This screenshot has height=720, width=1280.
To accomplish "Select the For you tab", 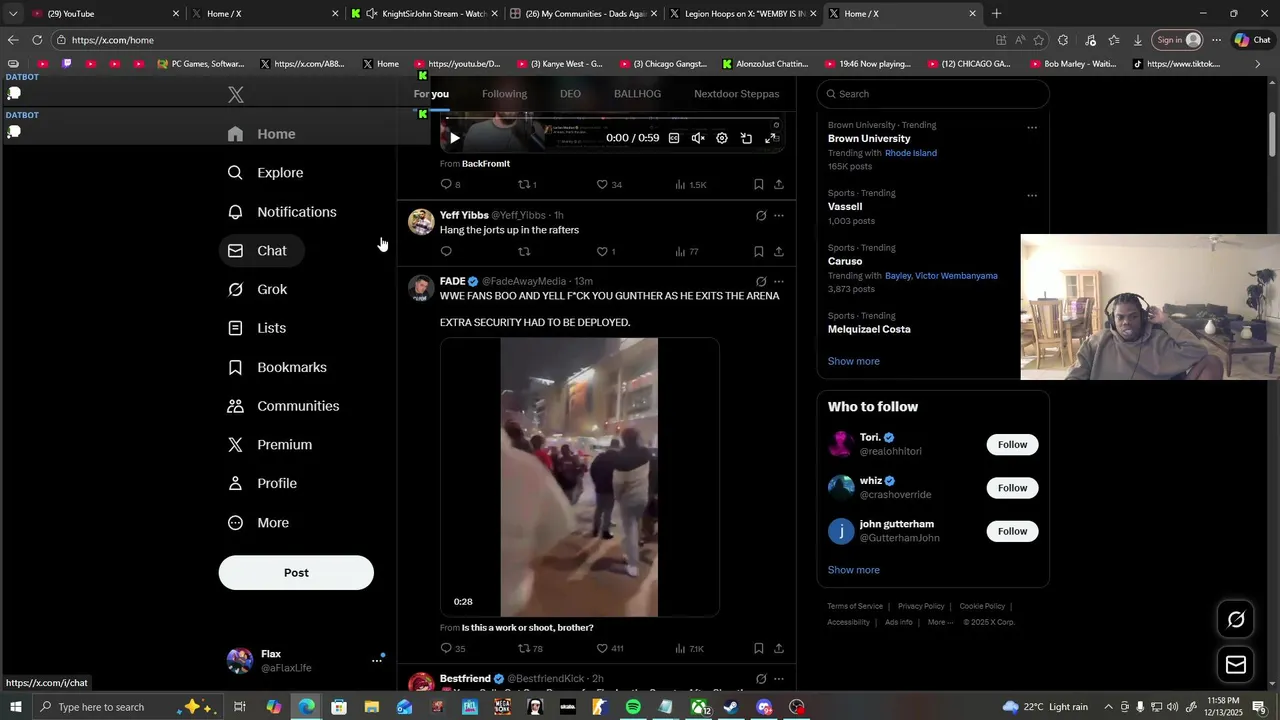I will tap(432, 94).
